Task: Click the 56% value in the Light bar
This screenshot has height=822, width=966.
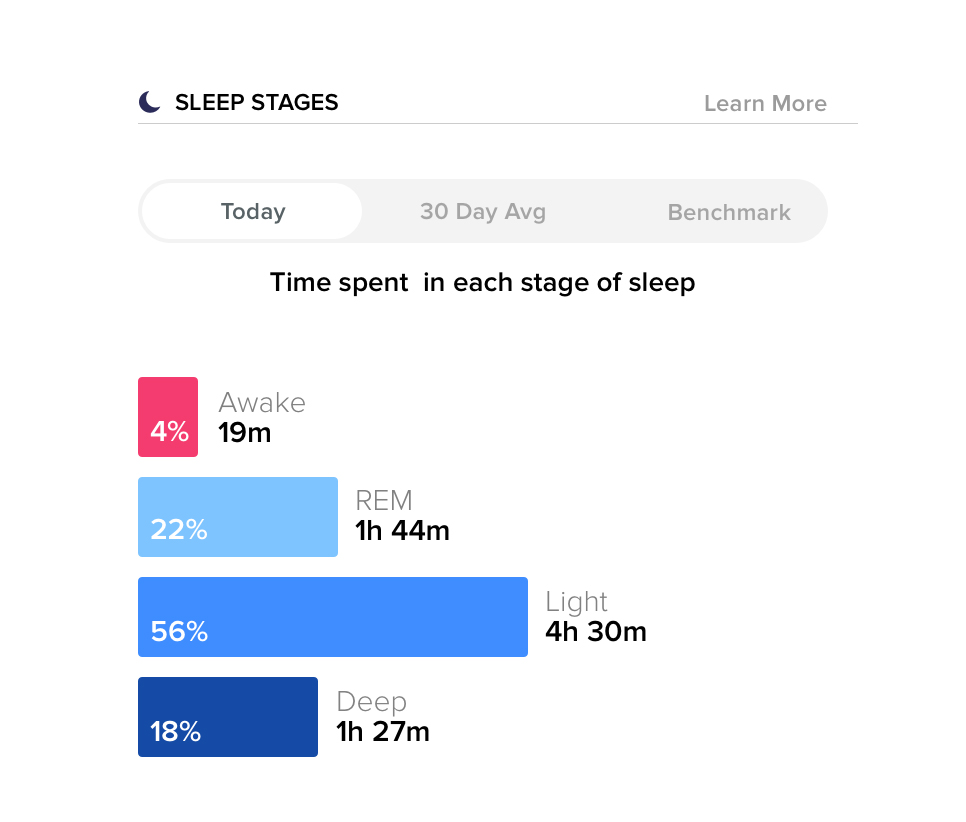Action: (179, 632)
